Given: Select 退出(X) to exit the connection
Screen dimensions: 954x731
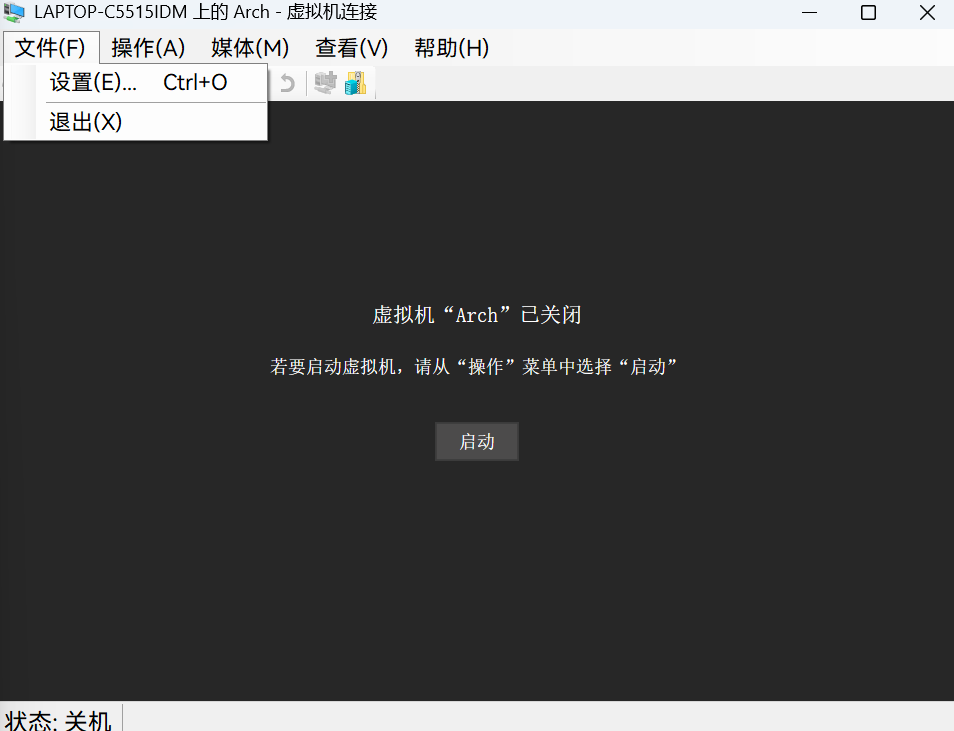Looking at the screenshot, I should pos(86,122).
